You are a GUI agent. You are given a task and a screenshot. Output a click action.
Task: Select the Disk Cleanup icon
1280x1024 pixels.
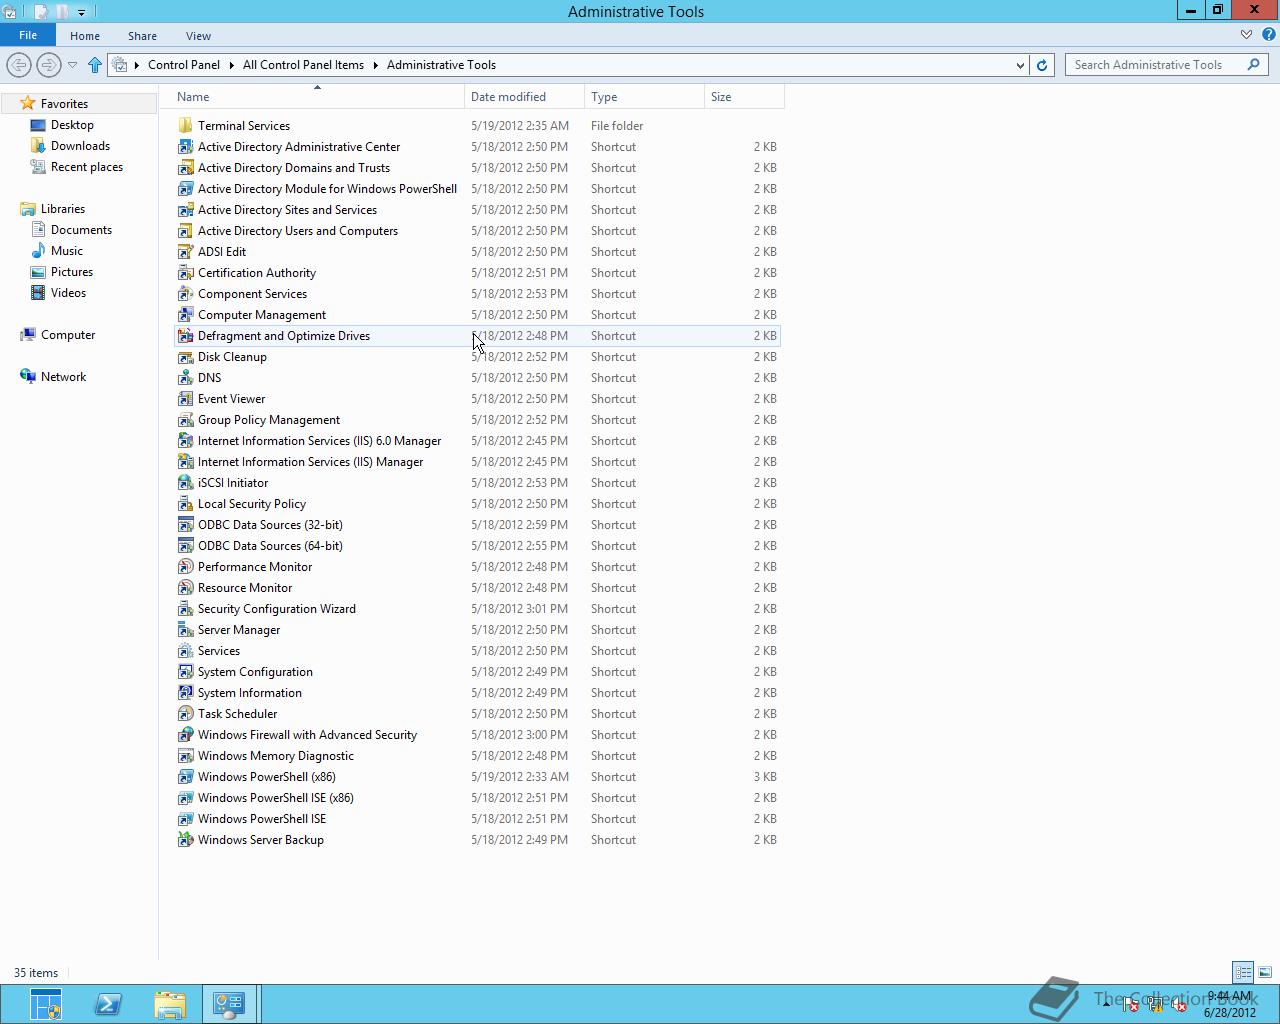[x=185, y=357]
